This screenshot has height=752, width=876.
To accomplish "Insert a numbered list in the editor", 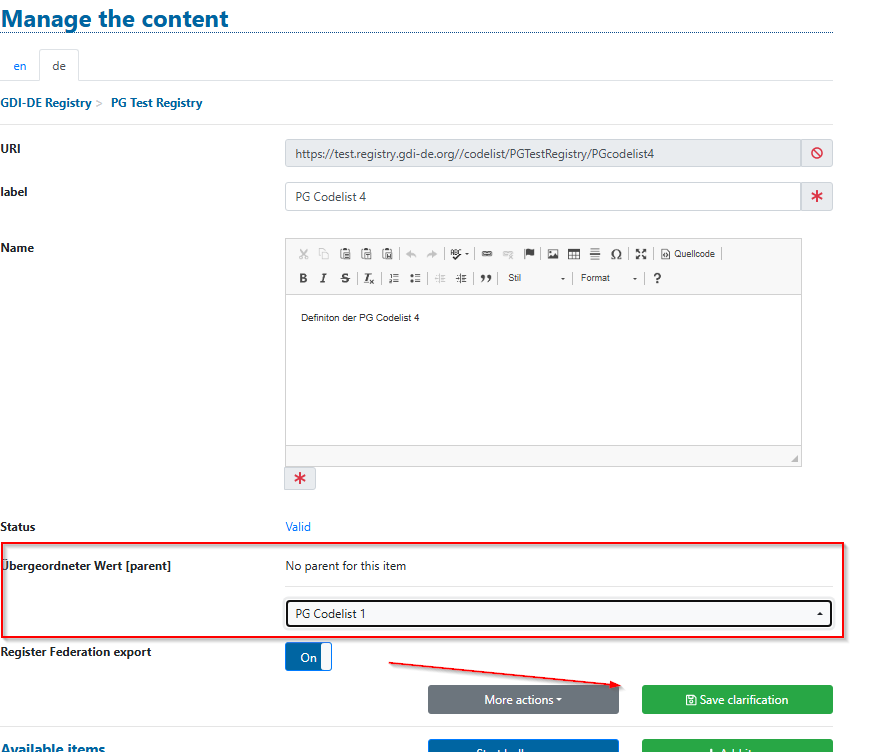I will (x=394, y=278).
